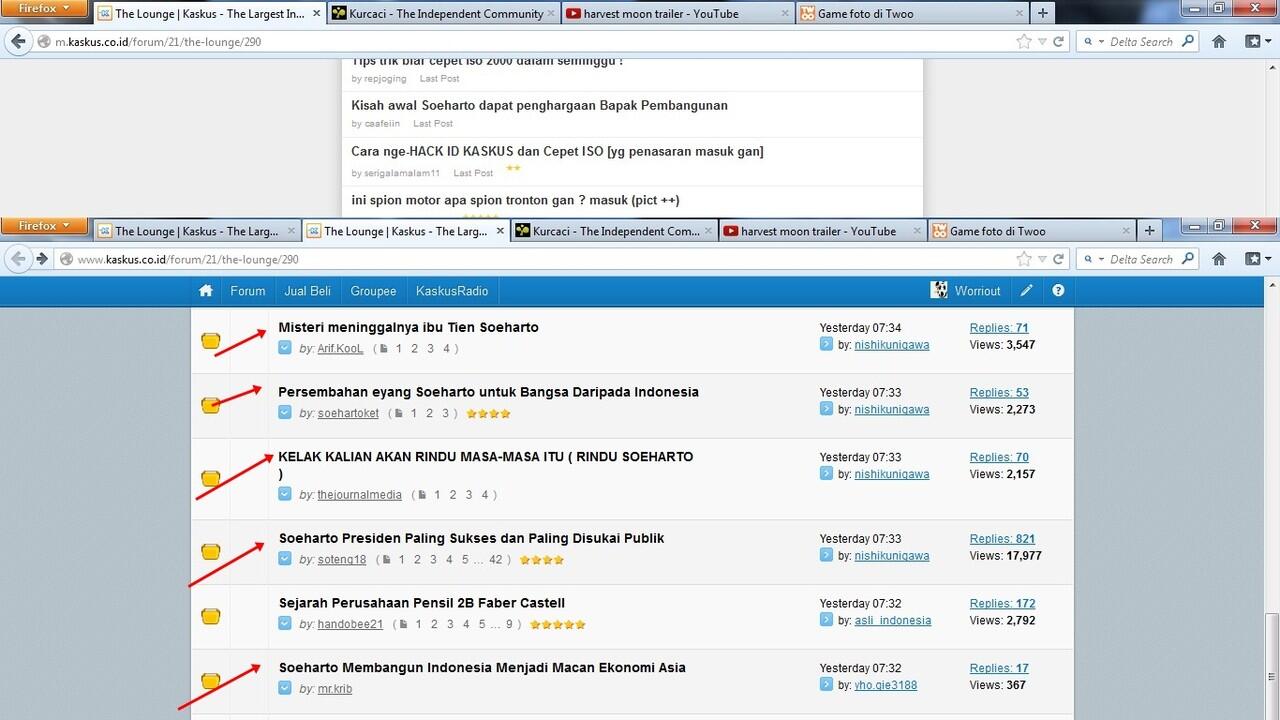Click first-new-post icon beside thejournalmedia

tap(285, 494)
